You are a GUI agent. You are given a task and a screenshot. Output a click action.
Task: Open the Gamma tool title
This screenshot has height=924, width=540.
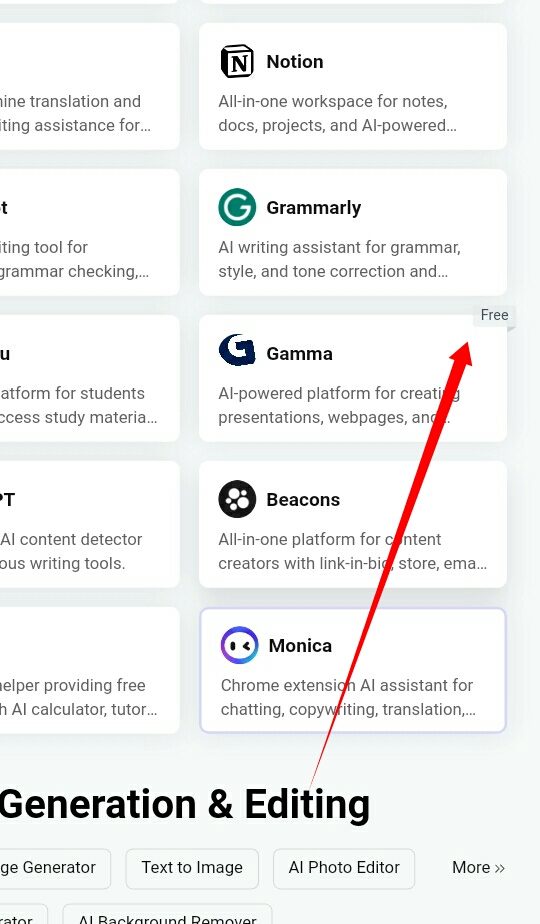299,354
